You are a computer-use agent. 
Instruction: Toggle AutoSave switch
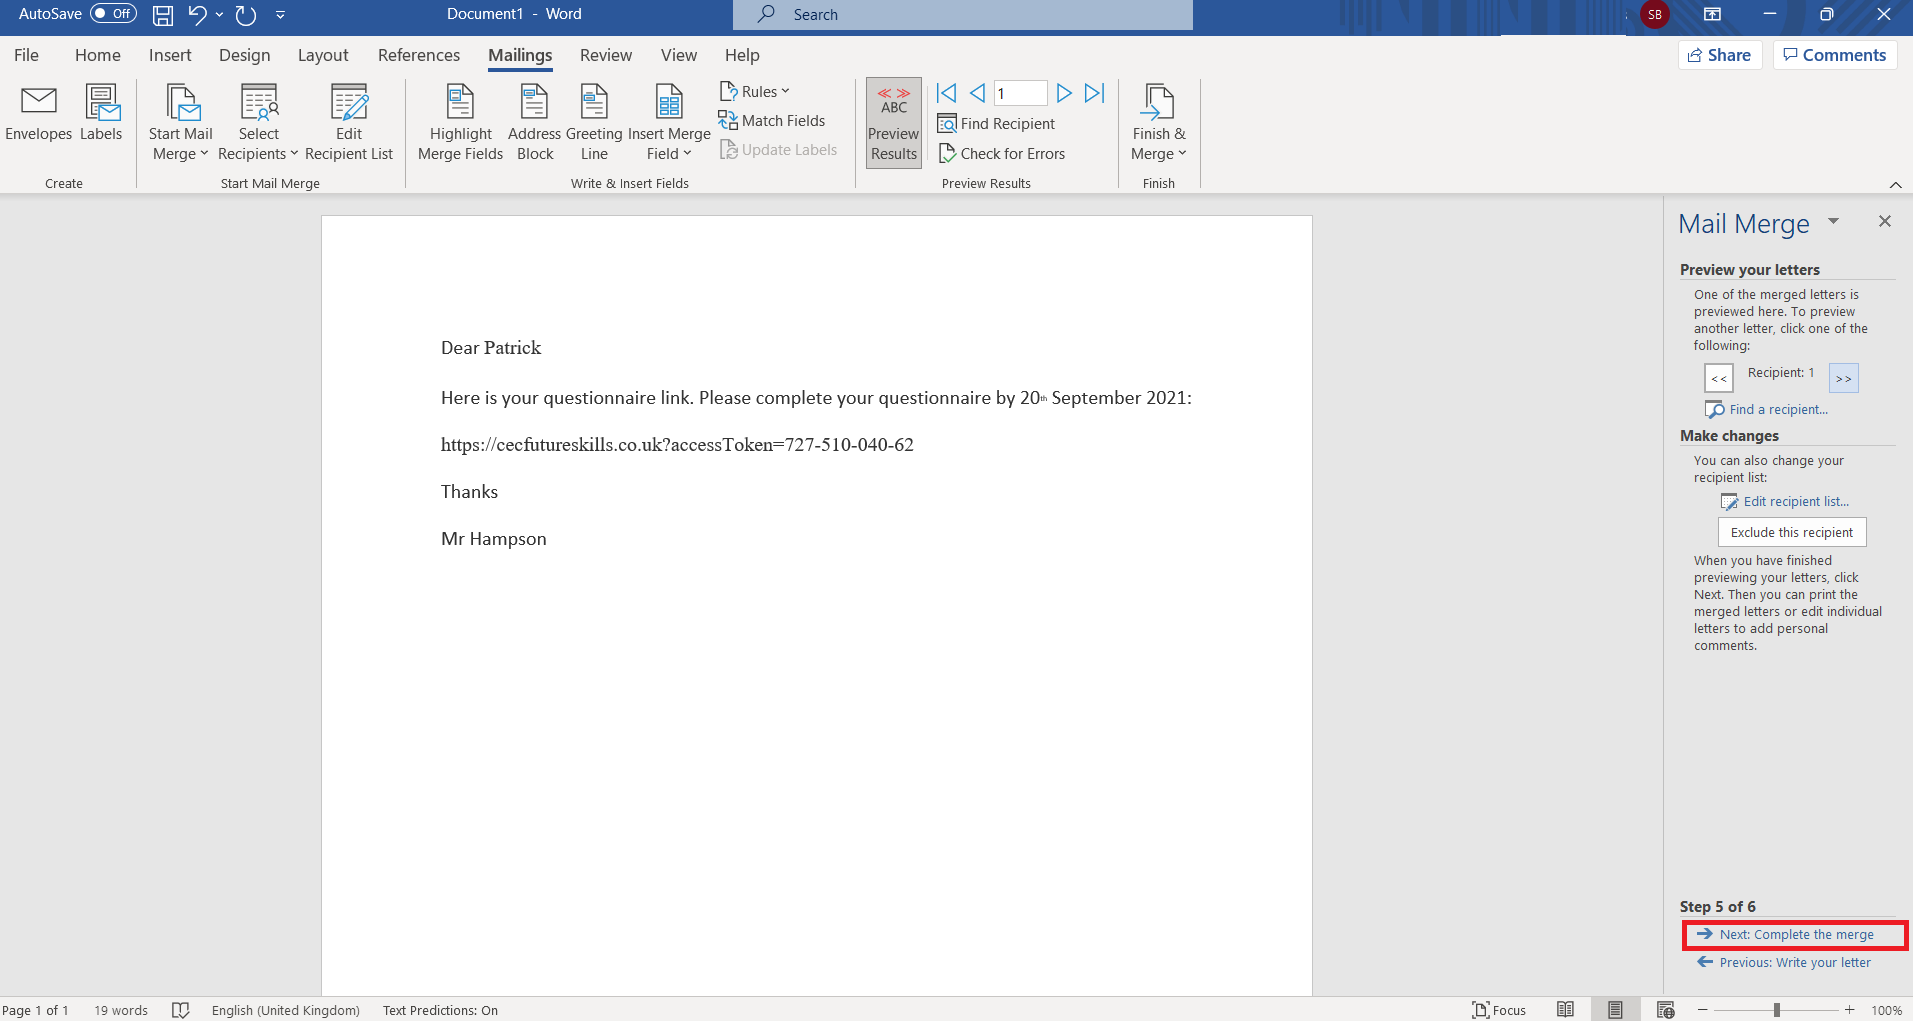(x=113, y=14)
